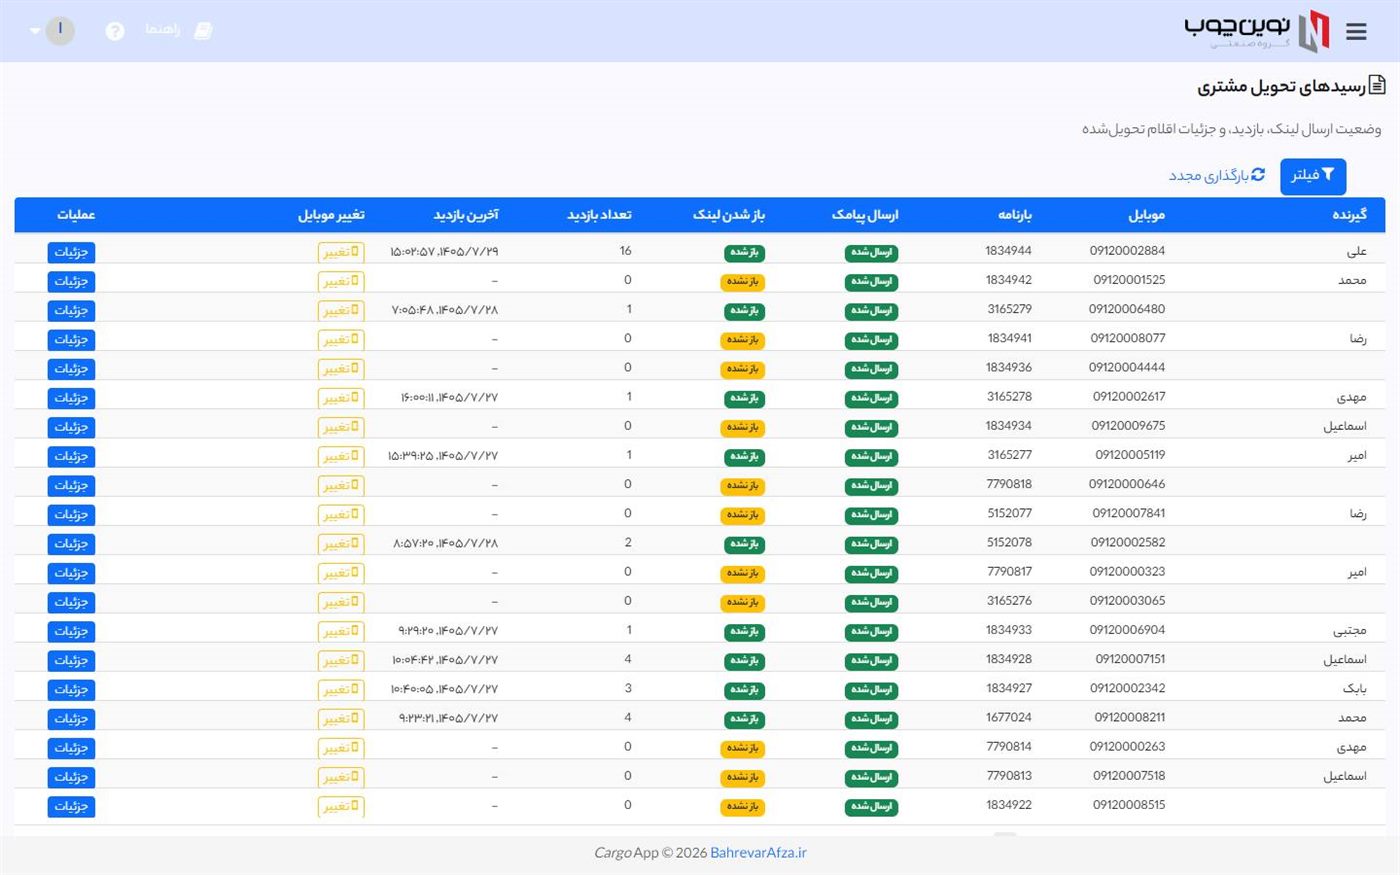This screenshot has width=1400, height=875.
Task: Open جزئیات for mobile 09120000323
Action: pyautogui.click(x=71, y=573)
